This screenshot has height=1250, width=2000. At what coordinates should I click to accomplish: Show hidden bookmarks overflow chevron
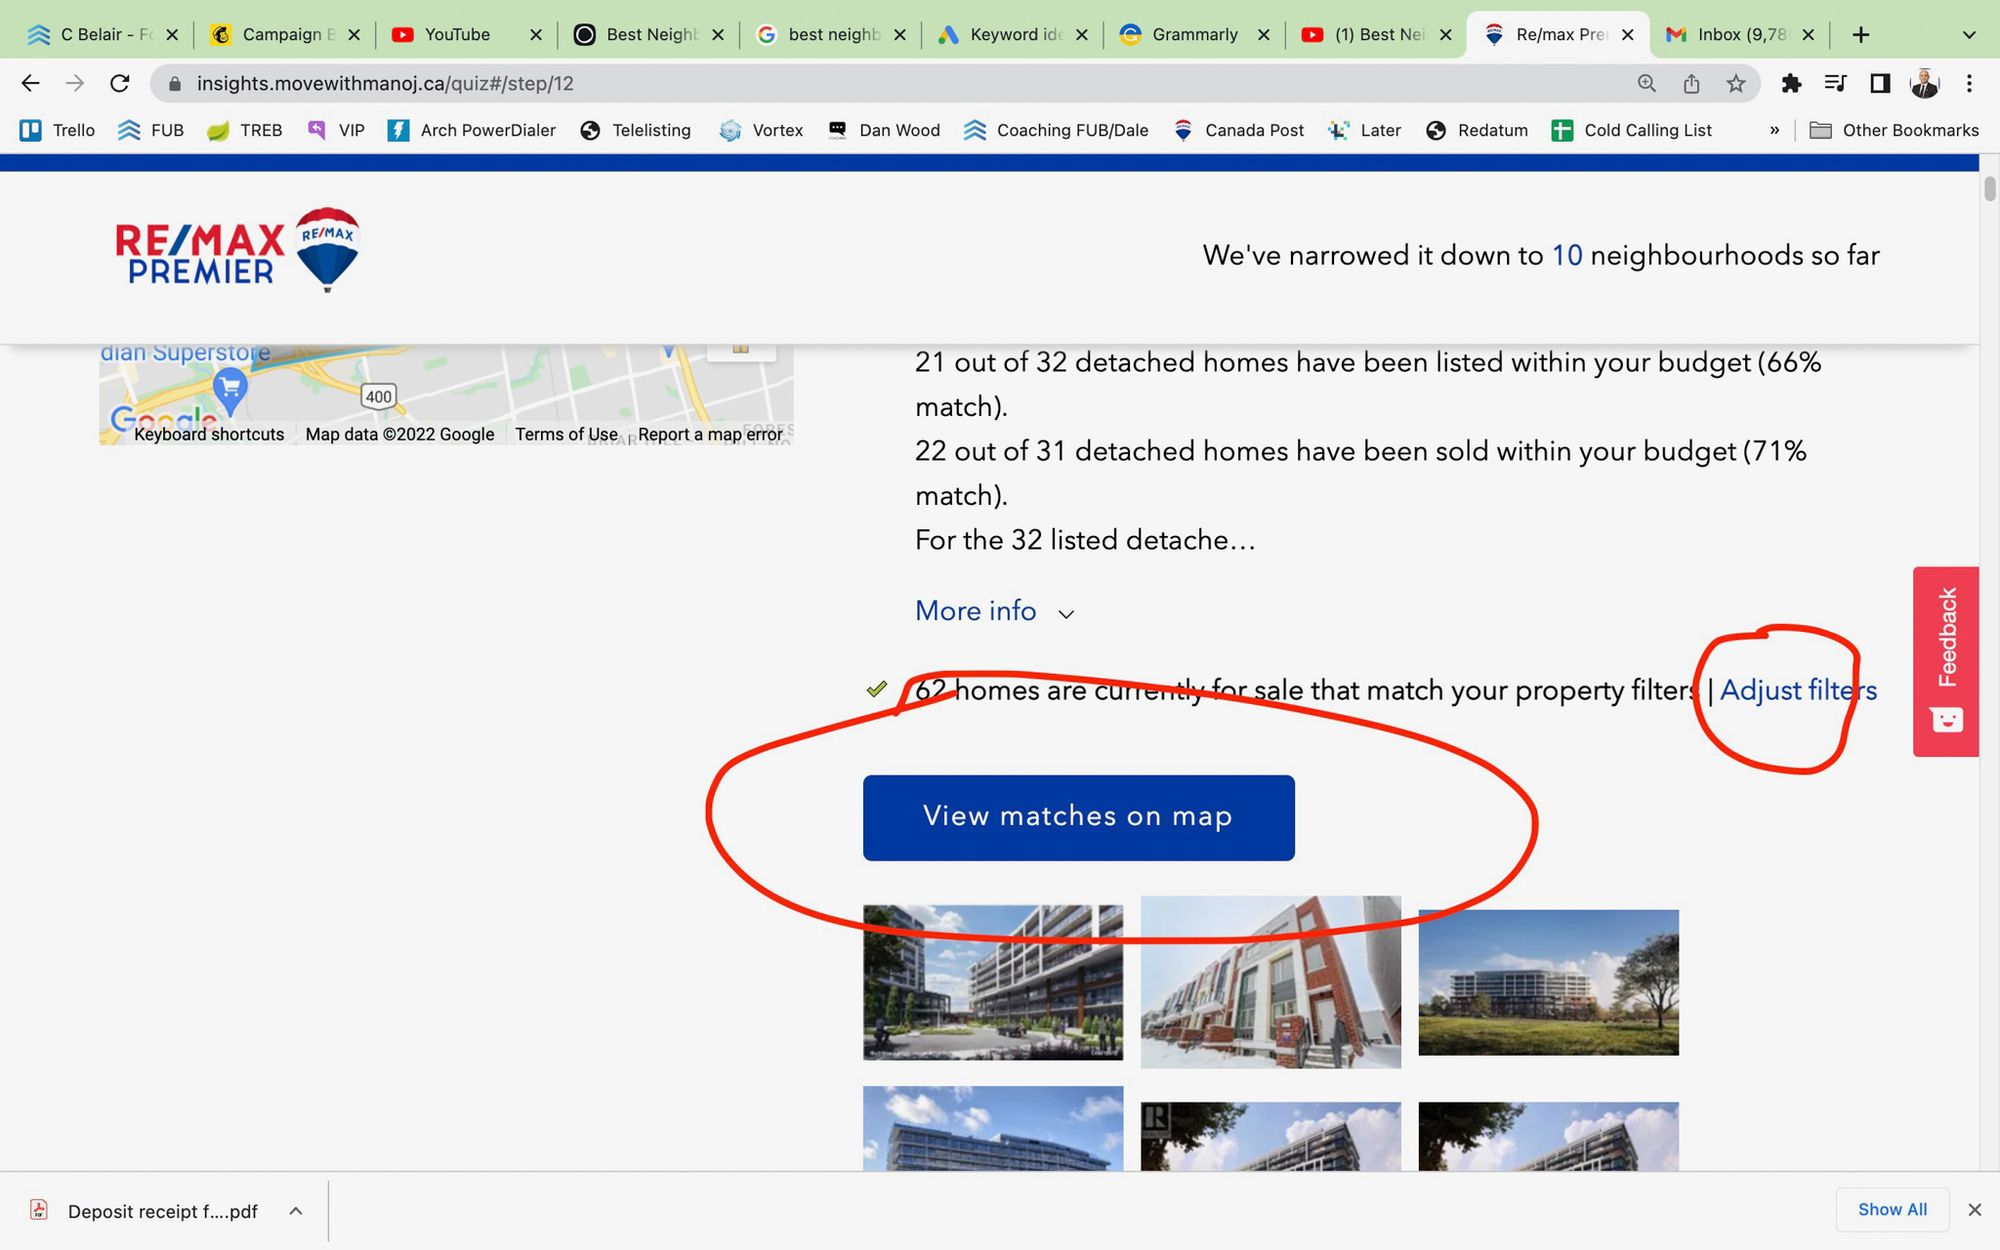coord(1774,130)
